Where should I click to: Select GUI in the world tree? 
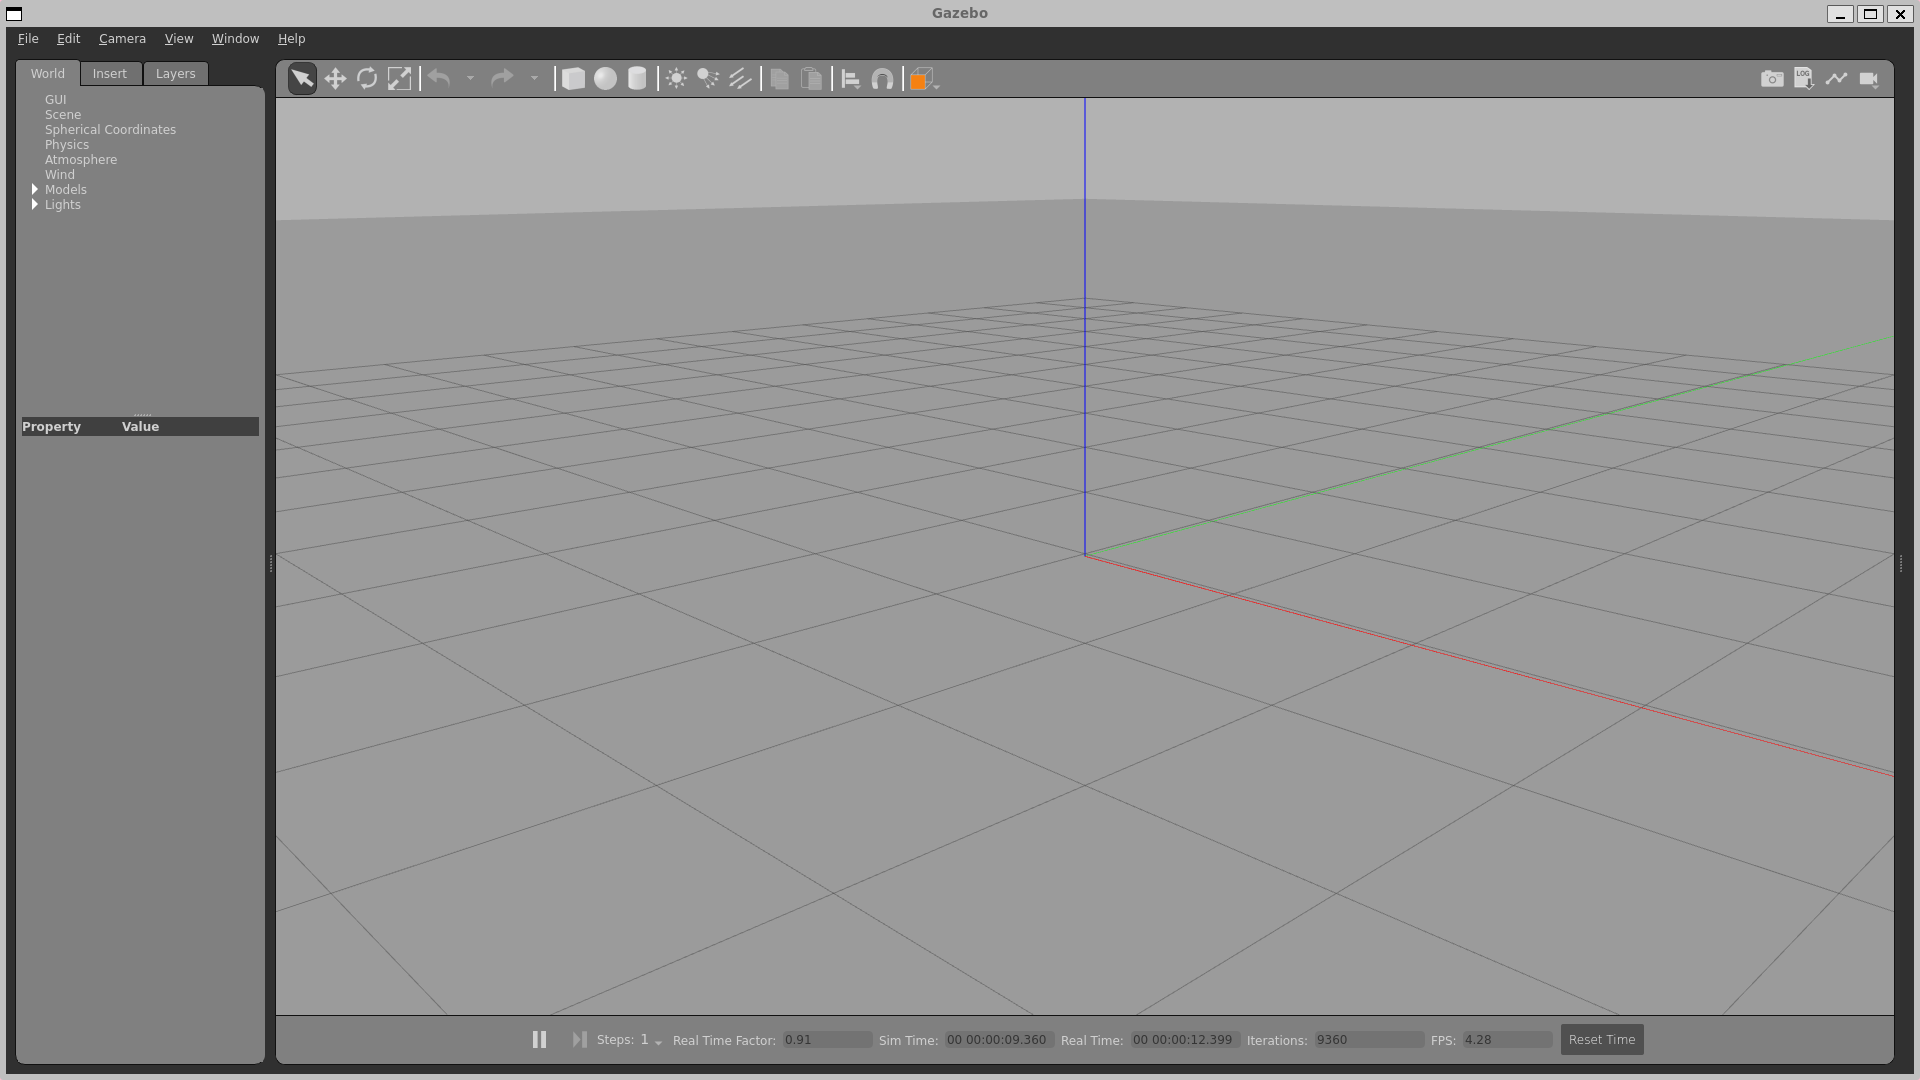coord(55,100)
